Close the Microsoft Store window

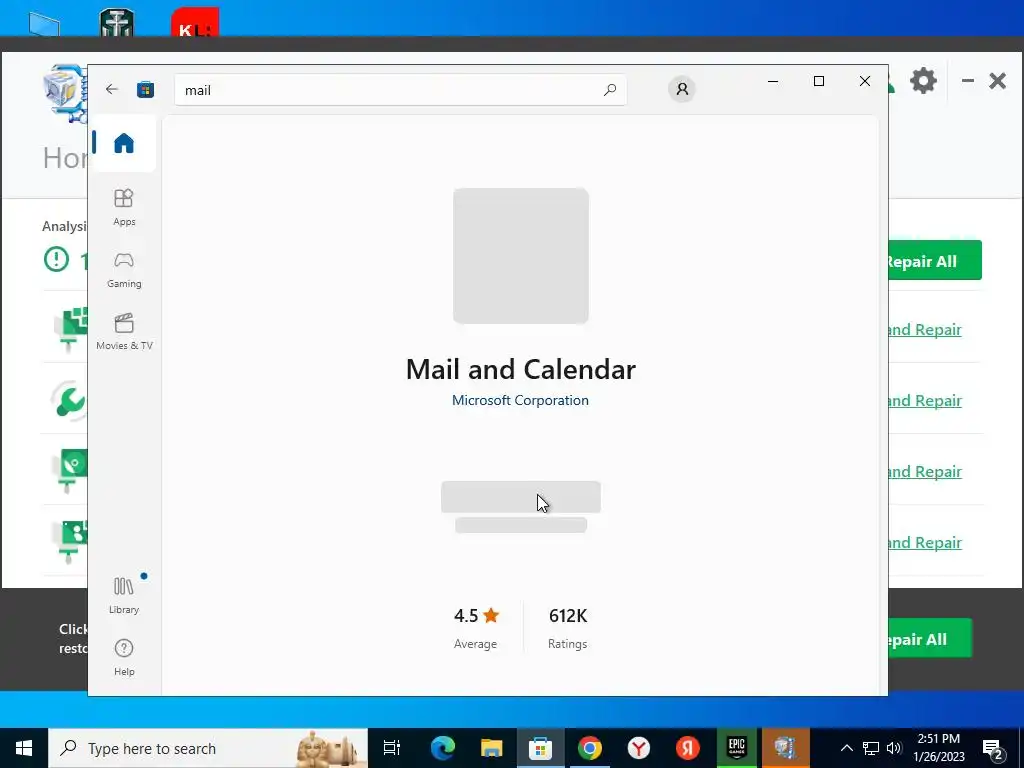pyautogui.click(x=865, y=81)
